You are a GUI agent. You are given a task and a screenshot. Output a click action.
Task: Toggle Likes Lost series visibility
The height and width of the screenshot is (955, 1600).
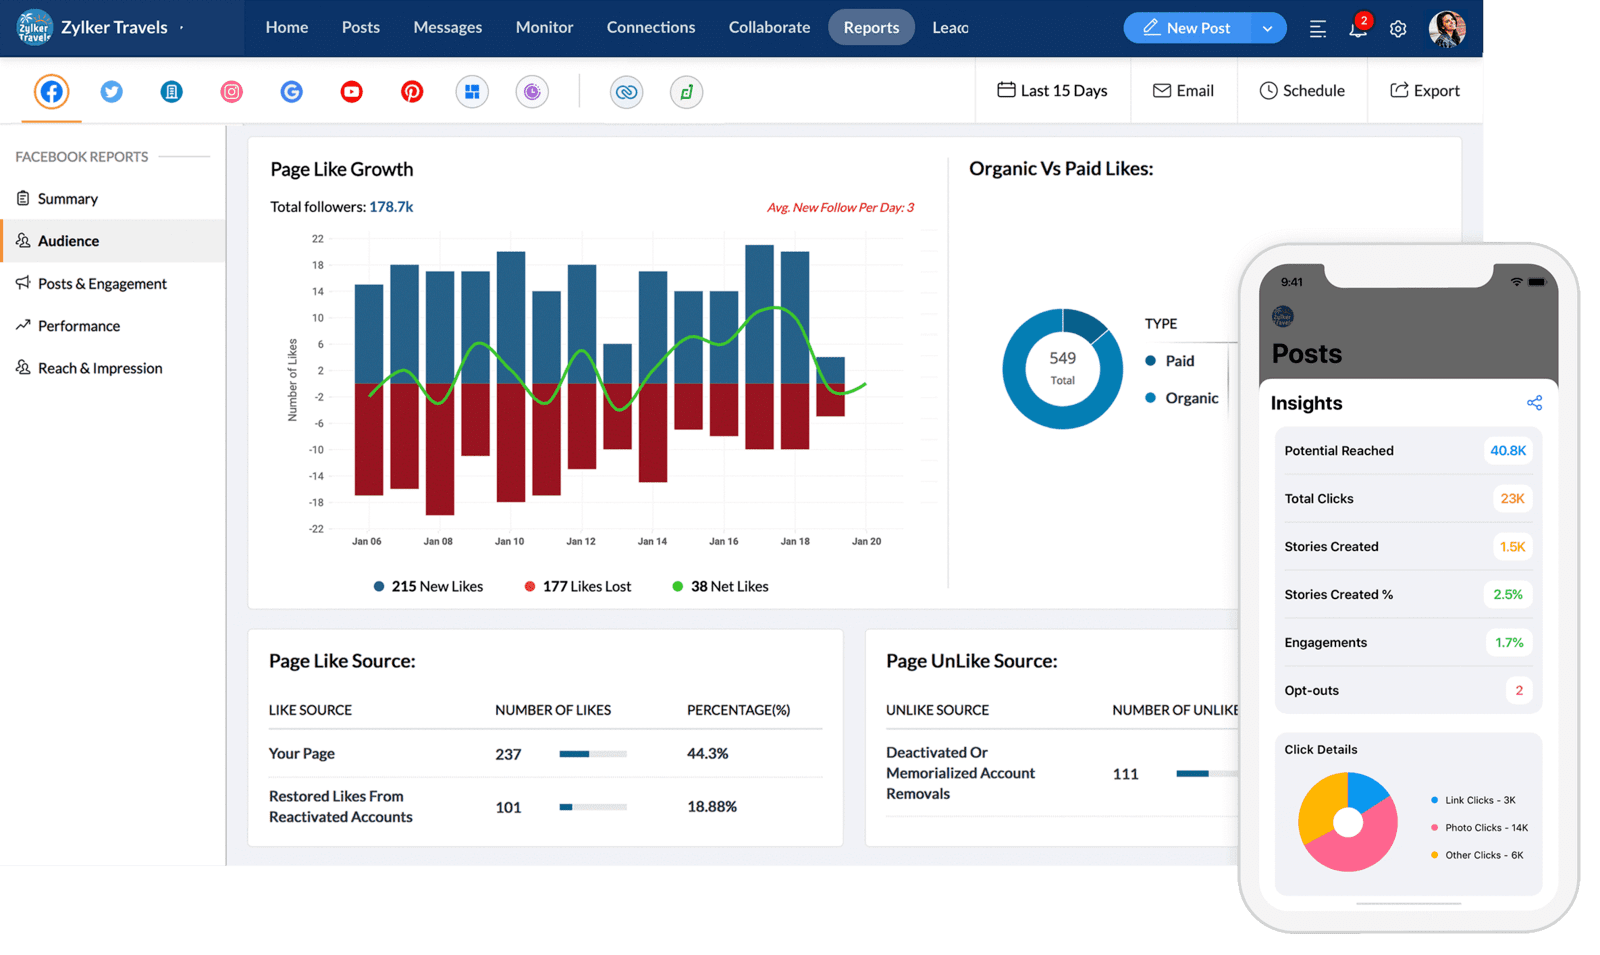[578, 586]
